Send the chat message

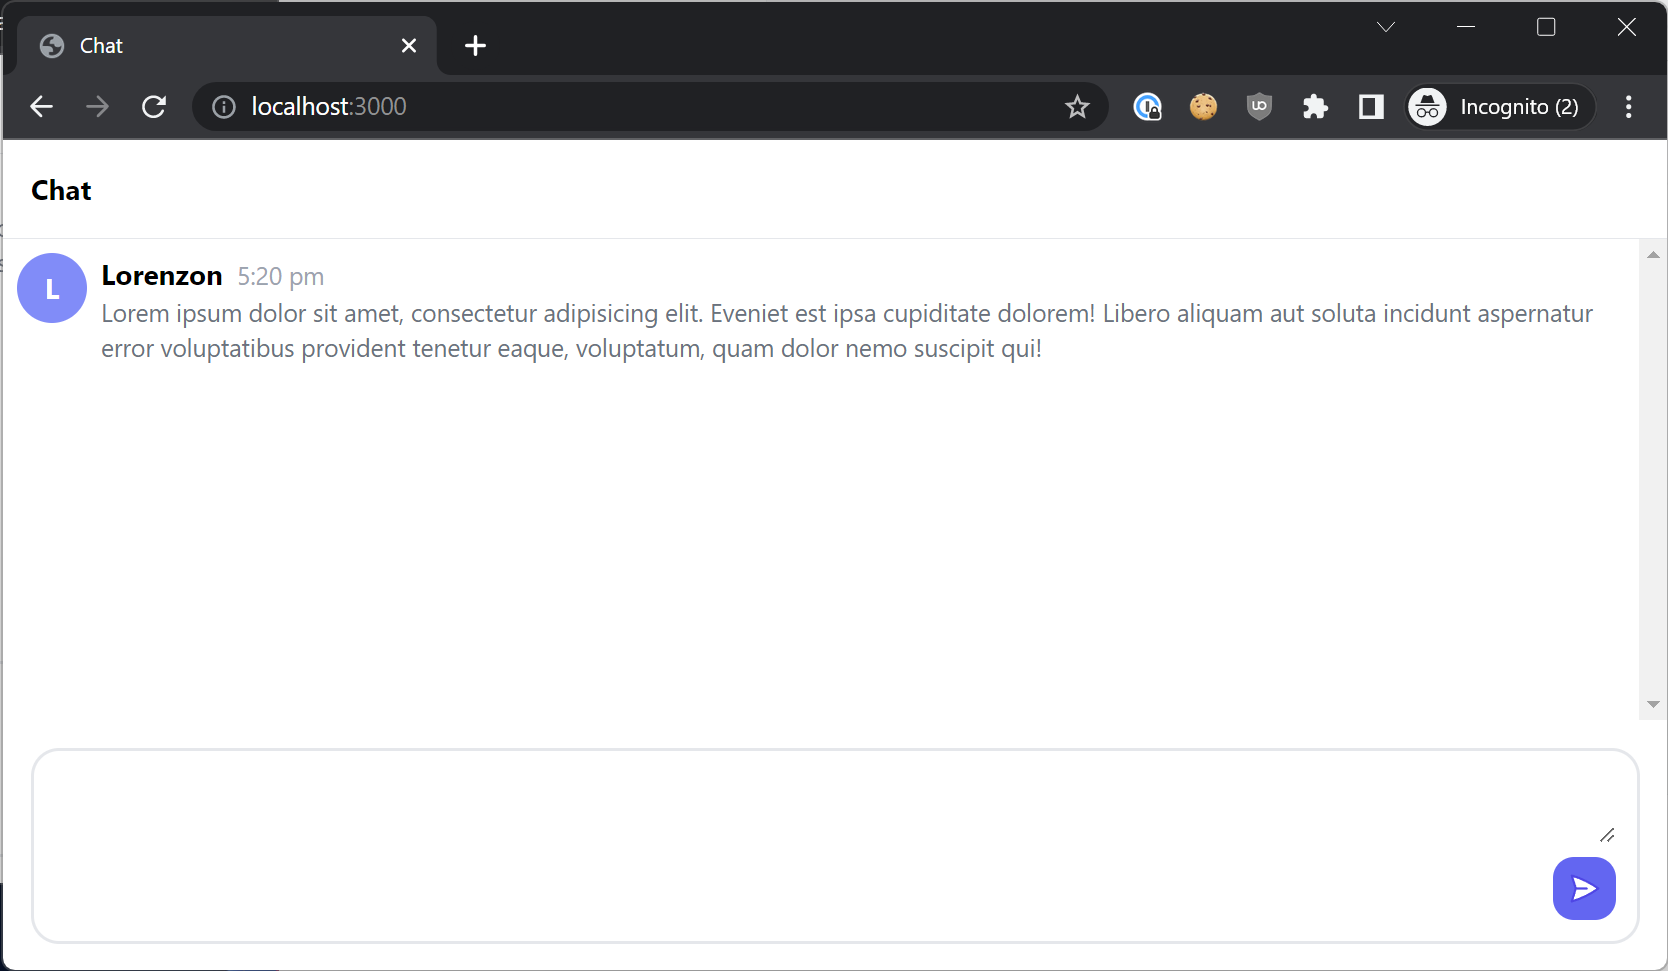coord(1584,888)
